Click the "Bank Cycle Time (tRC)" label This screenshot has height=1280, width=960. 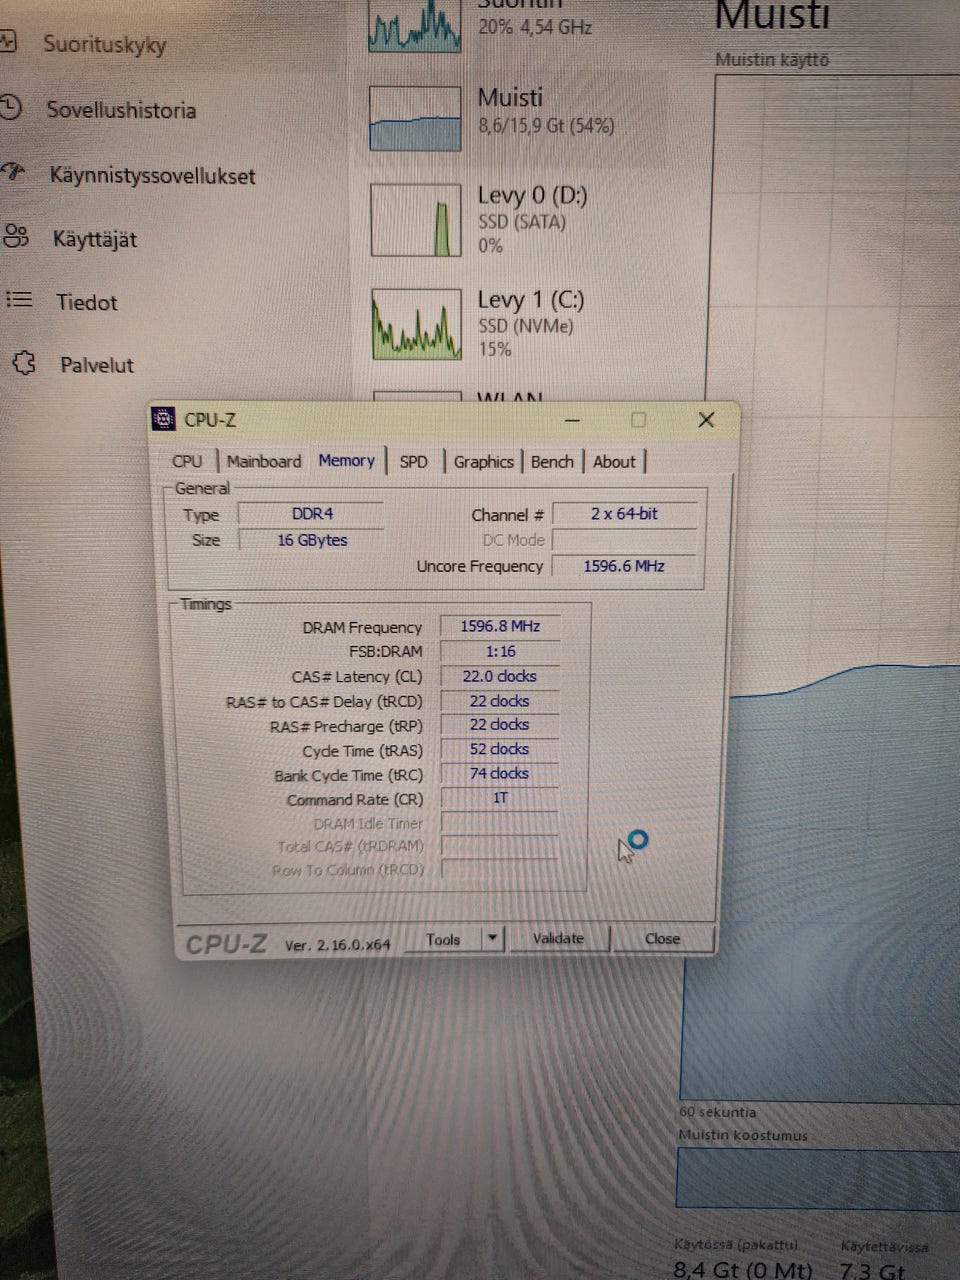coord(349,775)
